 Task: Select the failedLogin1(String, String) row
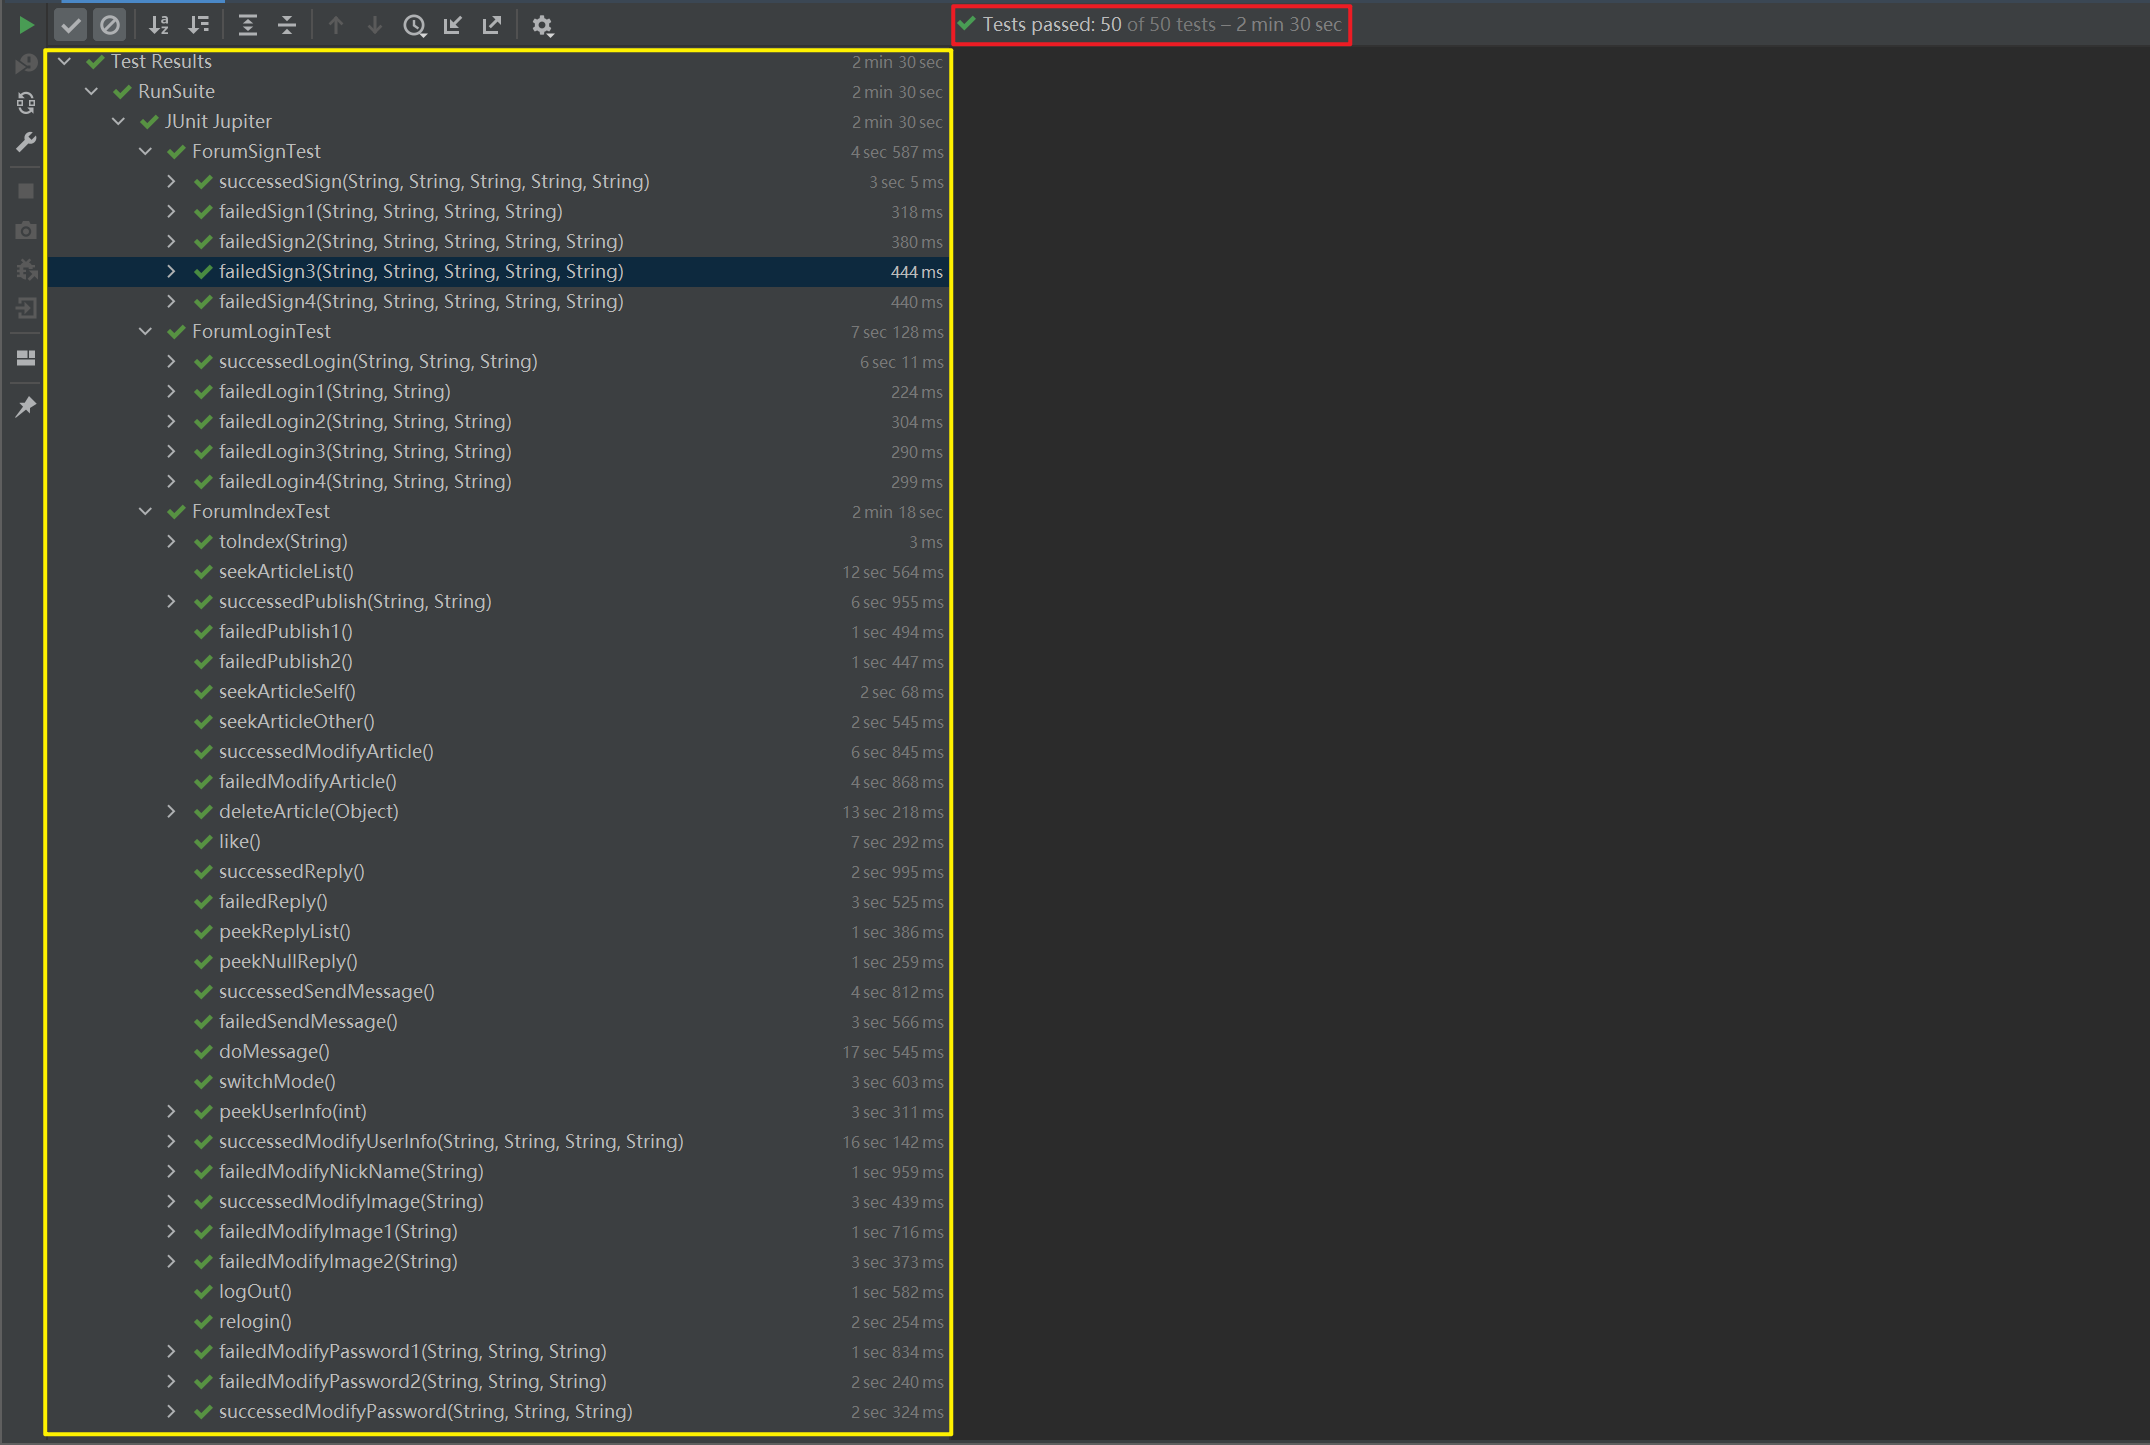pyautogui.click(x=498, y=392)
